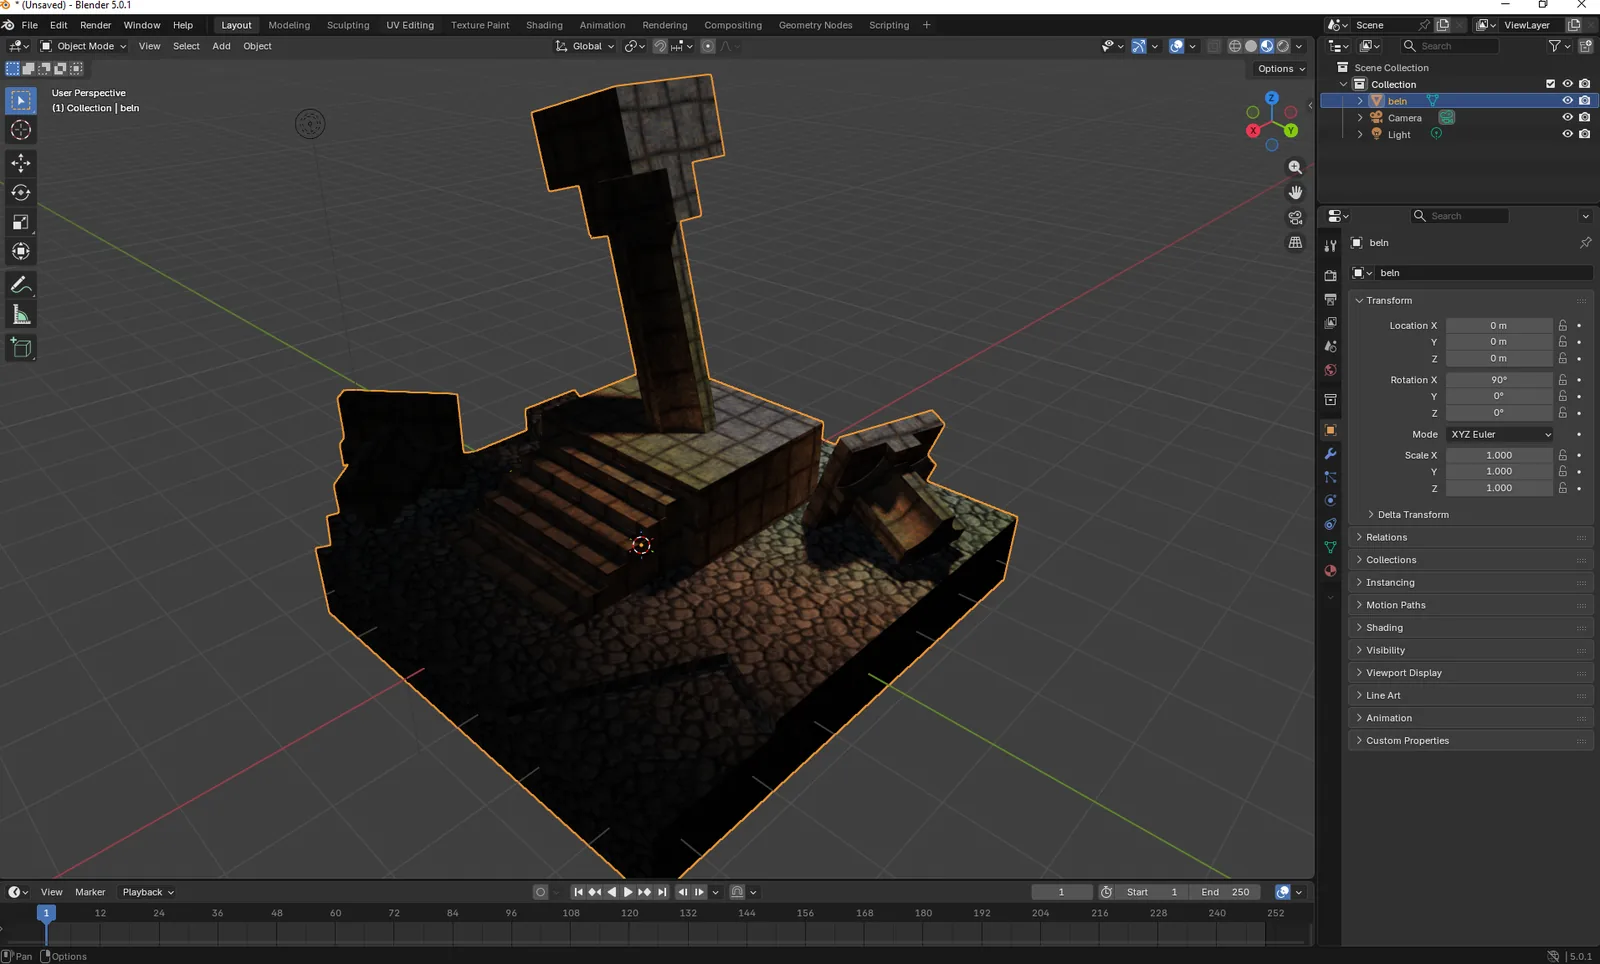
Task: Expand the Viewport Display panel
Action: point(1404,673)
